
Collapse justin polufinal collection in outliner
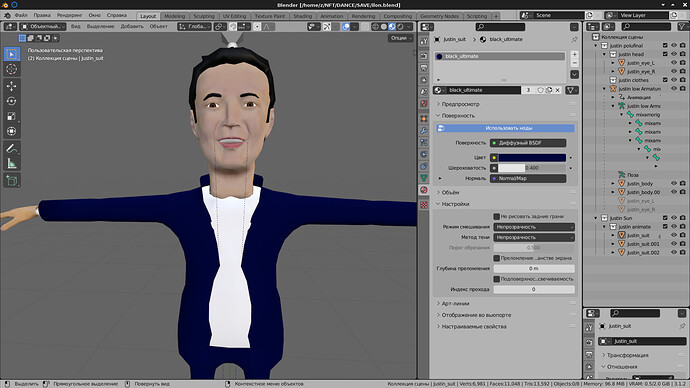tap(596, 46)
